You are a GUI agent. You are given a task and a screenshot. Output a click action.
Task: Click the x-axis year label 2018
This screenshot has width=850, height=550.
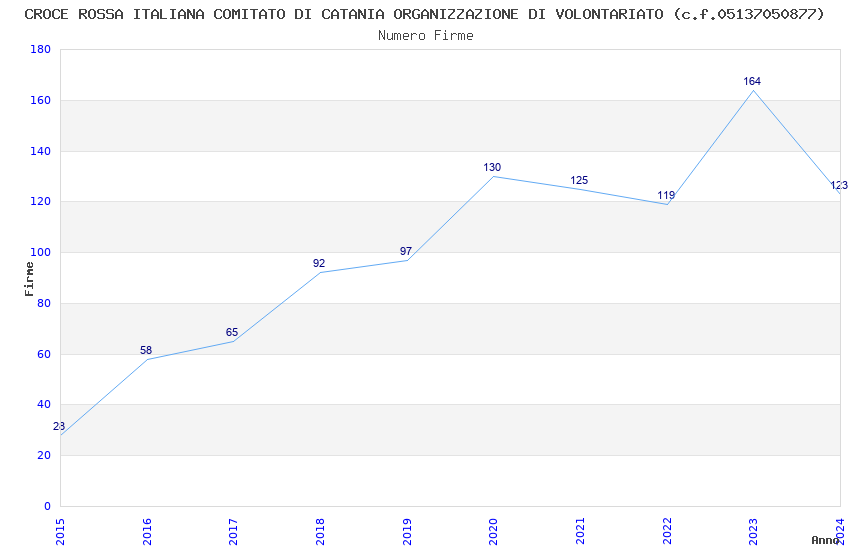click(320, 532)
